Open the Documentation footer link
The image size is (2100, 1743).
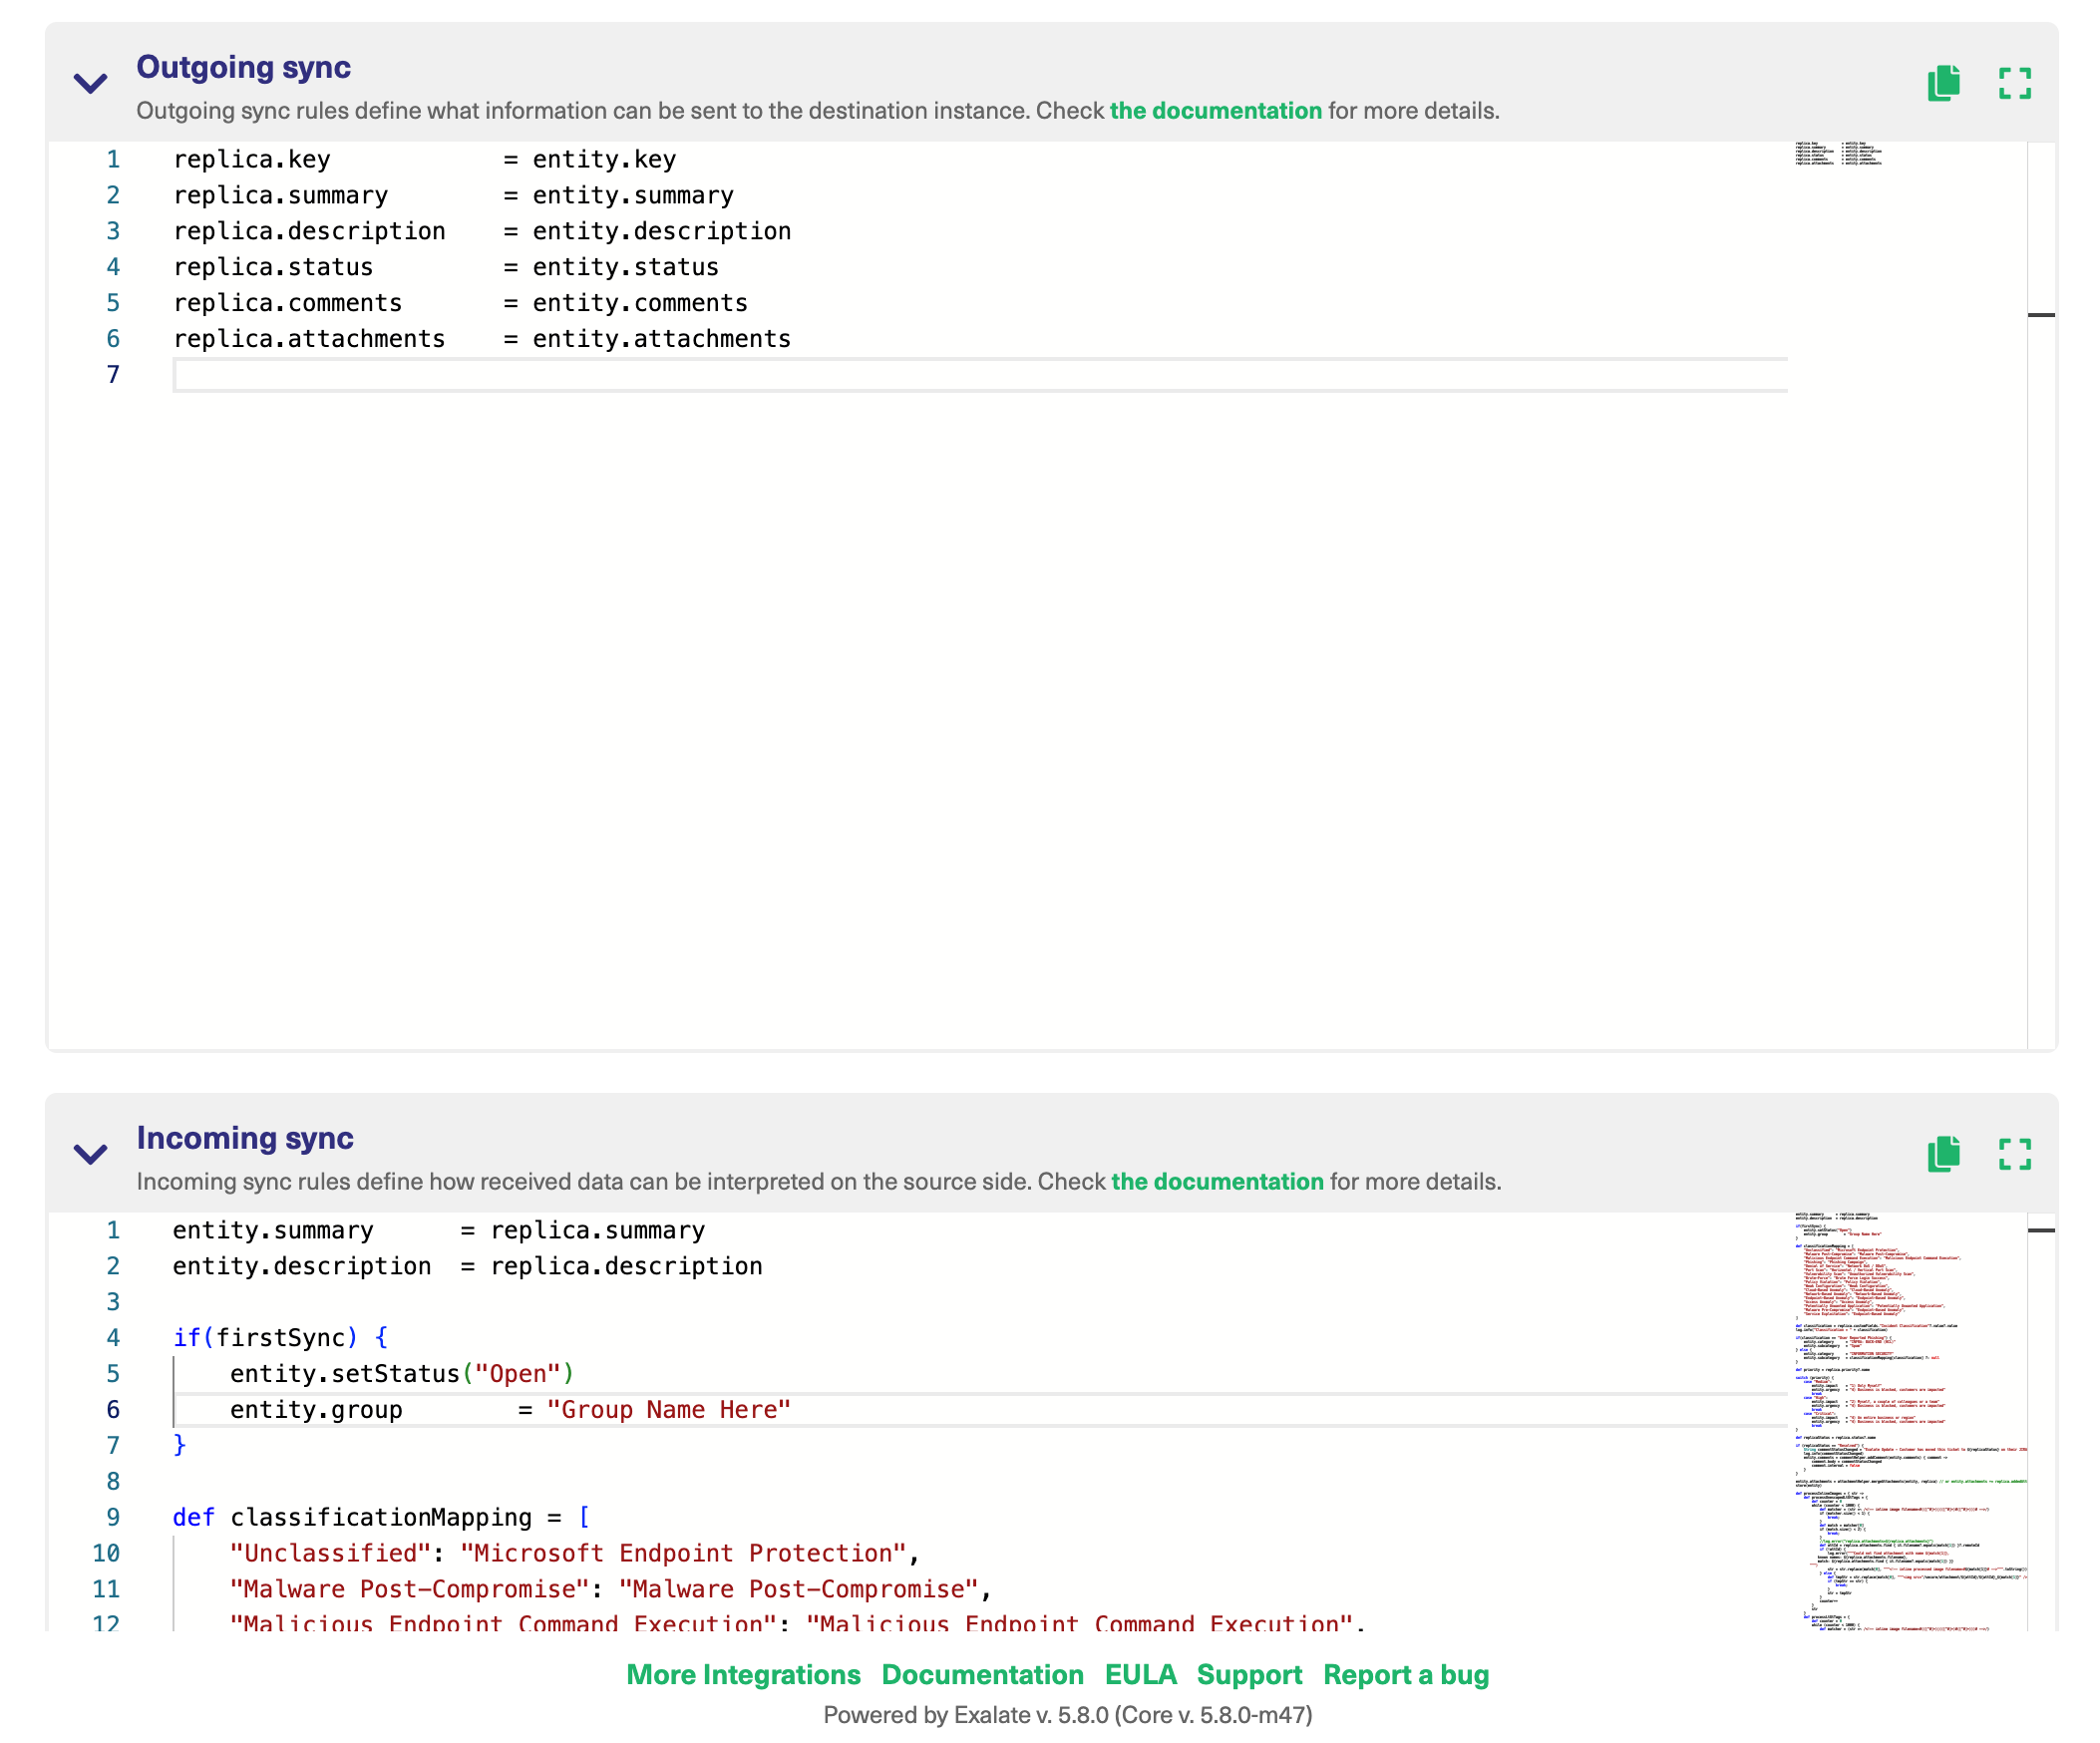point(982,1675)
